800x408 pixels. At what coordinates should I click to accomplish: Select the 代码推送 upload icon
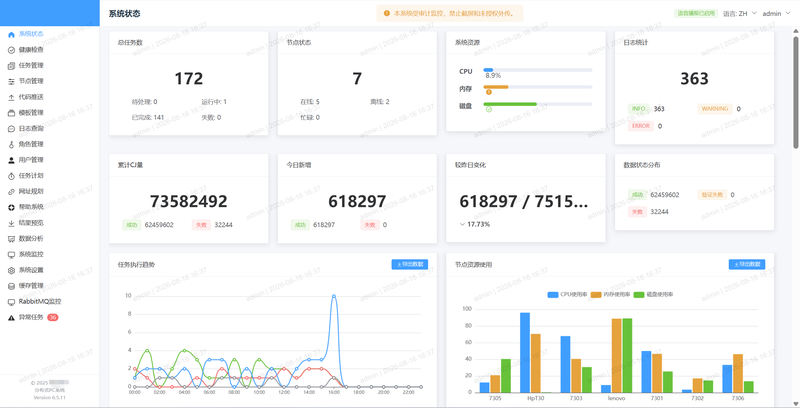tap(11, 97)
